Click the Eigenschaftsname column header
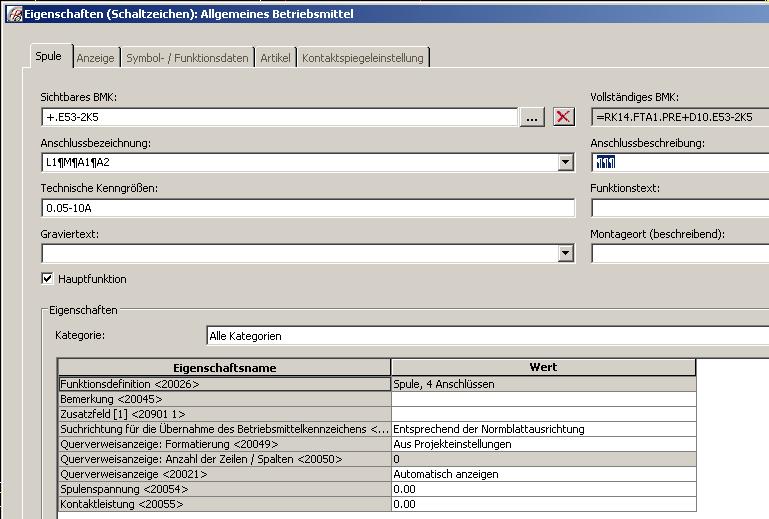Viewport: 769px width, 519px height. (x=225, y=367)
